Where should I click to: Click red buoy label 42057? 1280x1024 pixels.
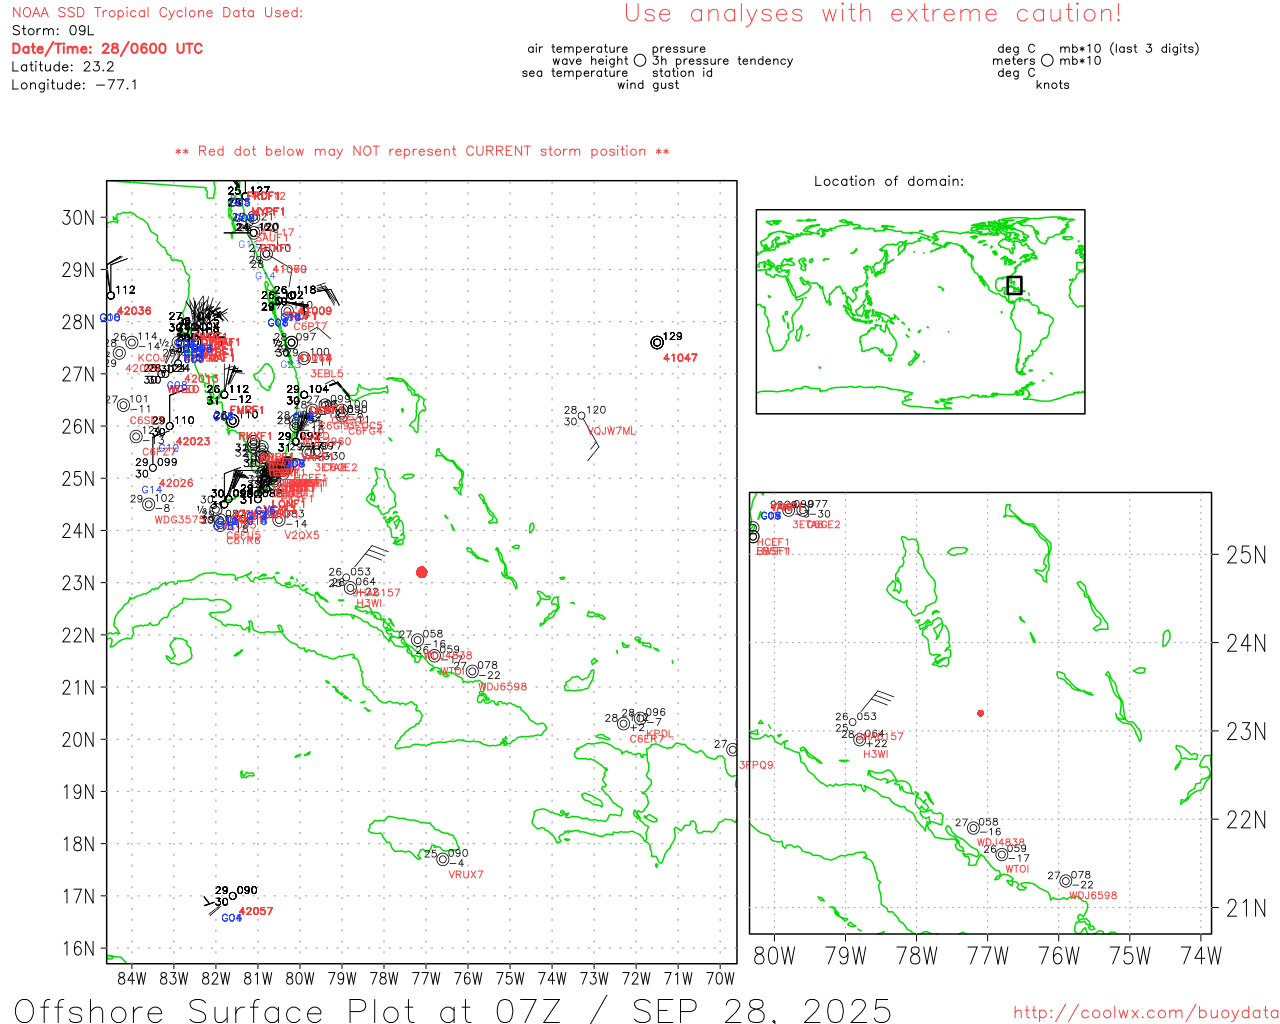(256, 912)
